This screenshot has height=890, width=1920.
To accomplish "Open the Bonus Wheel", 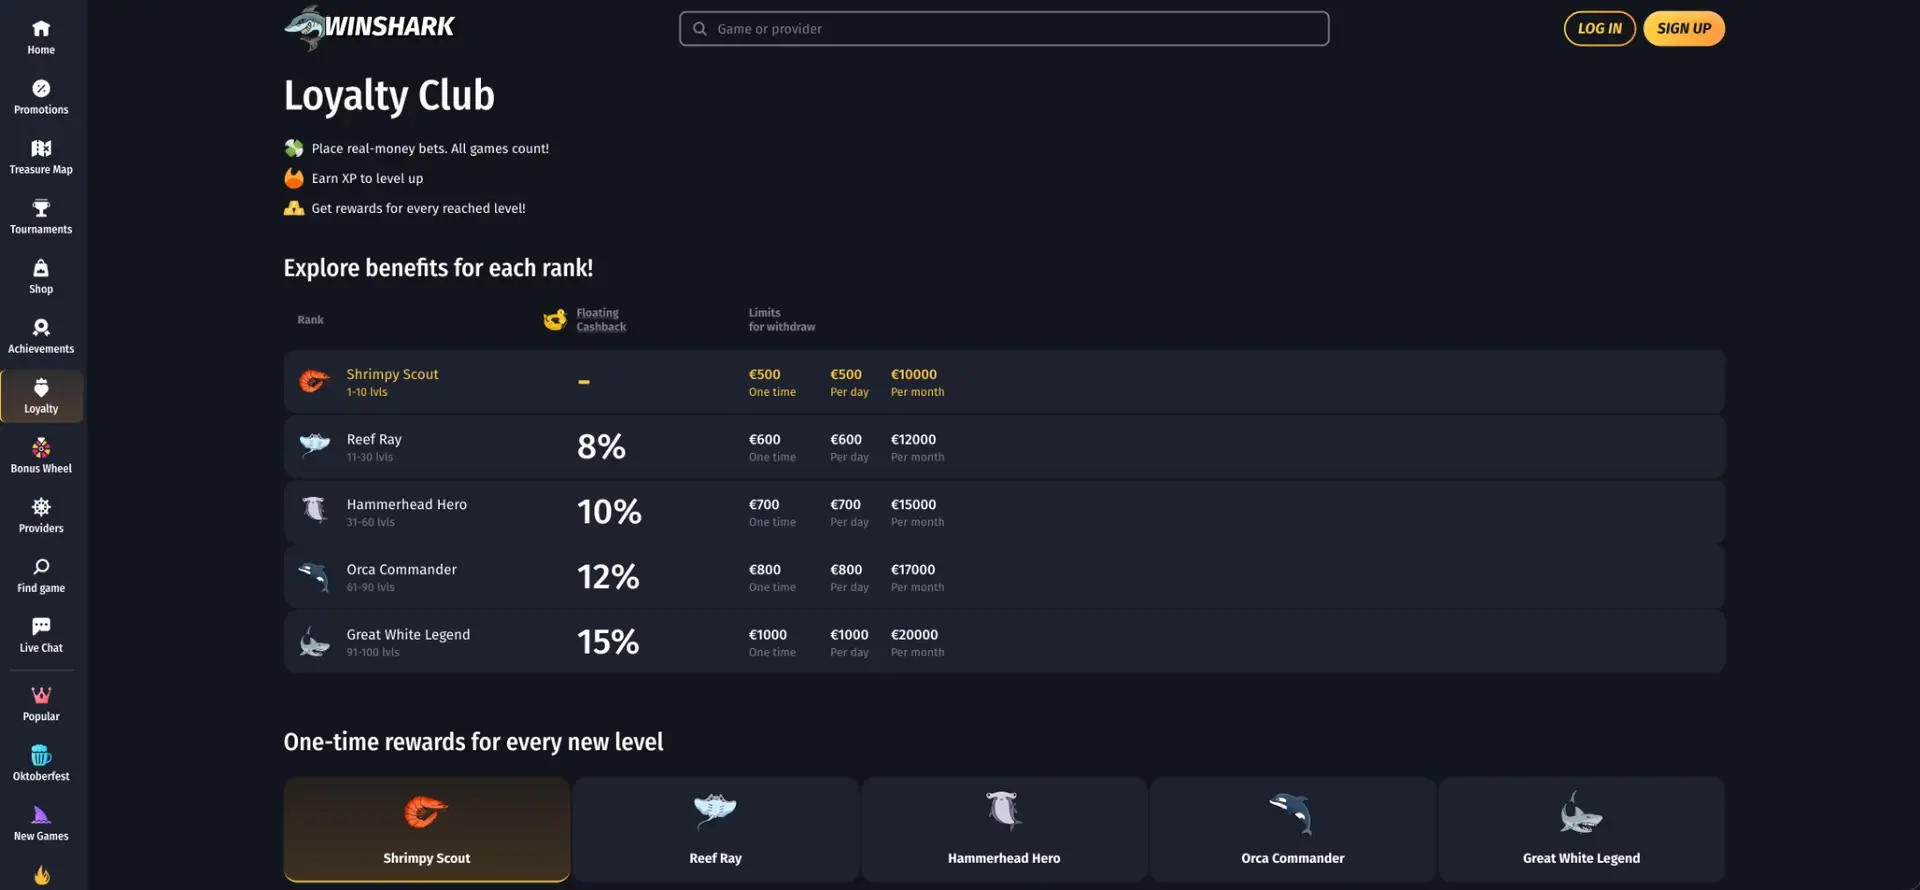I will 41,456.
